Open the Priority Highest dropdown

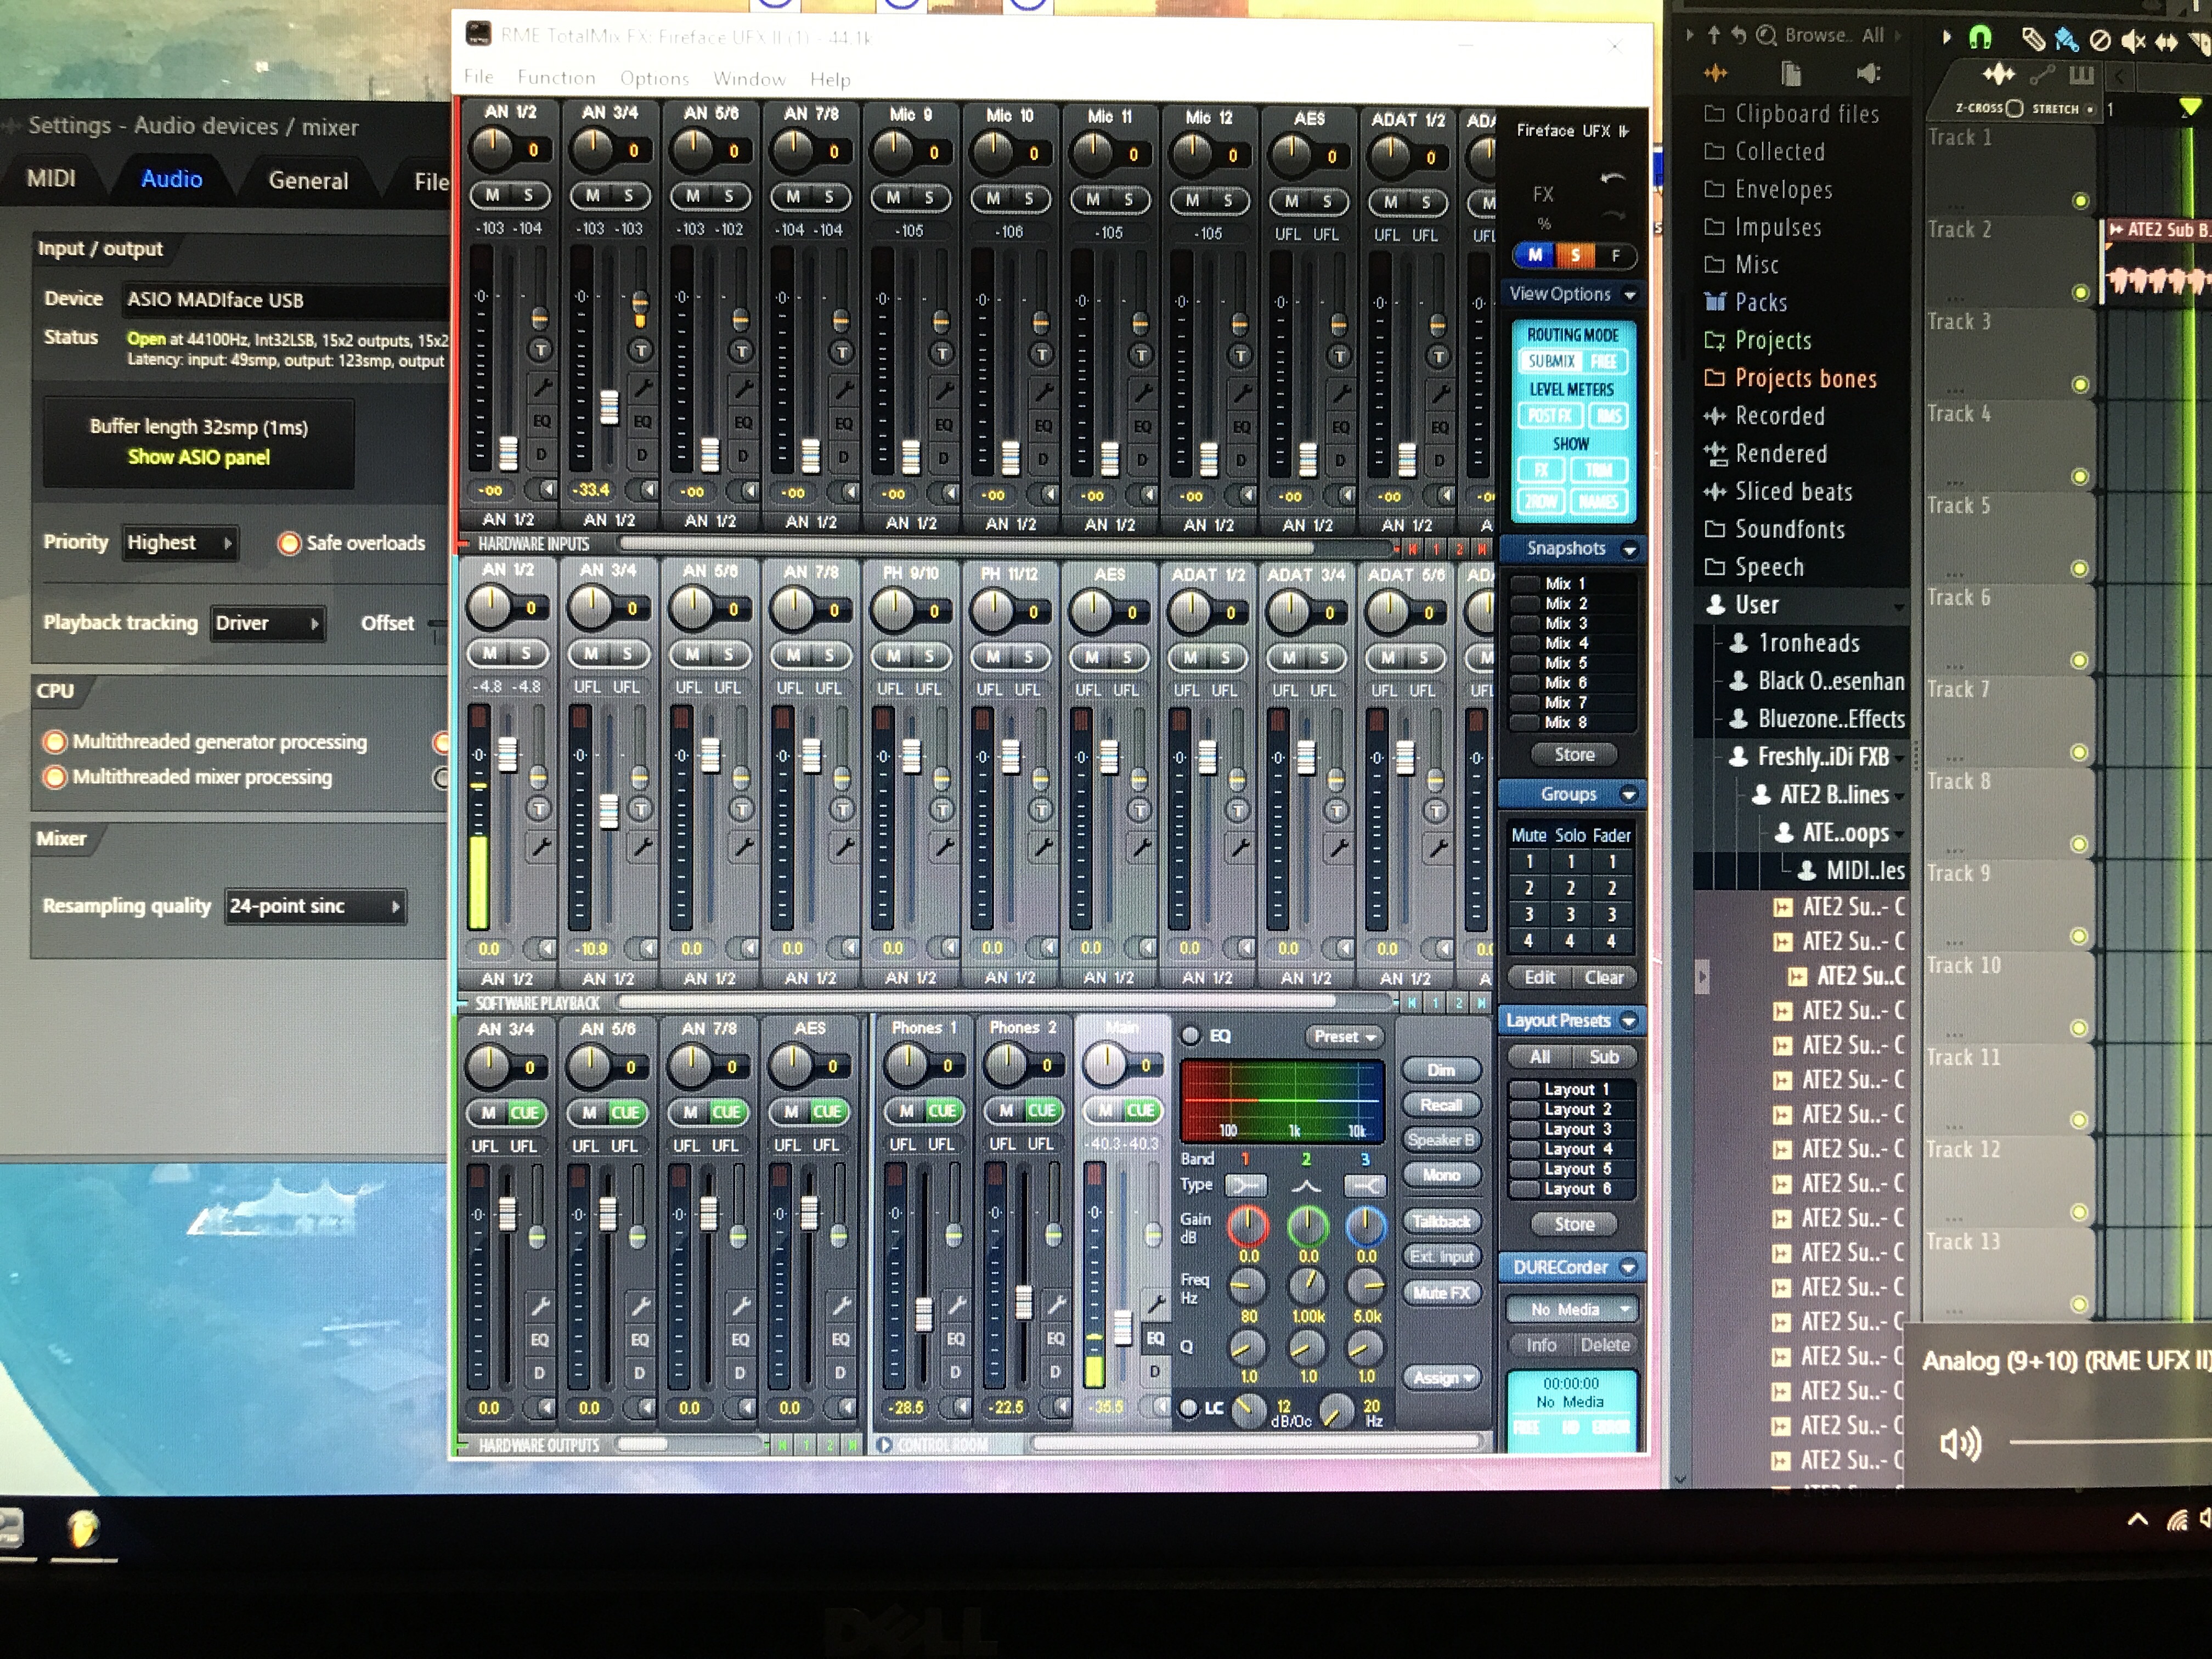[x=180, y=543]
